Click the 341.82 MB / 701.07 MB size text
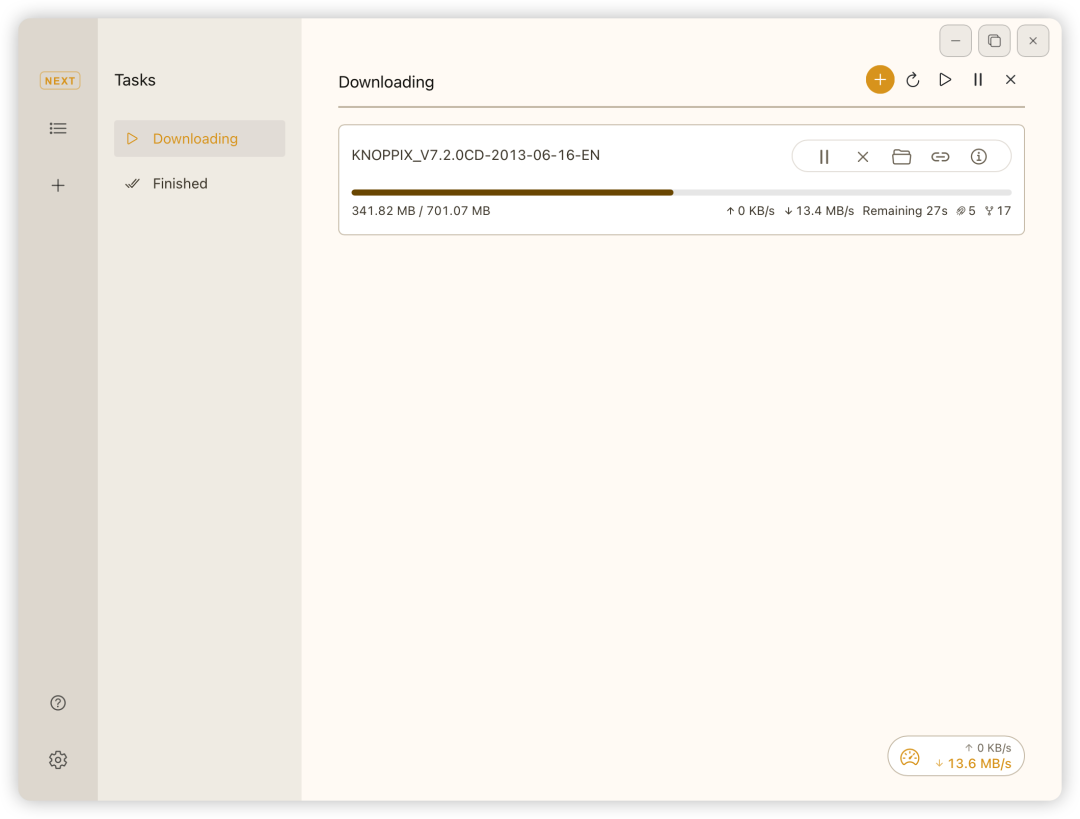The image size is (1080, 819). tap(421, 211)
